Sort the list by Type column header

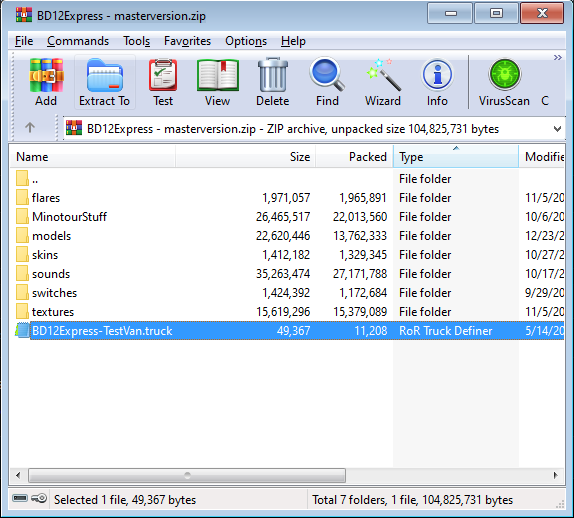click(x=456, y=157)
